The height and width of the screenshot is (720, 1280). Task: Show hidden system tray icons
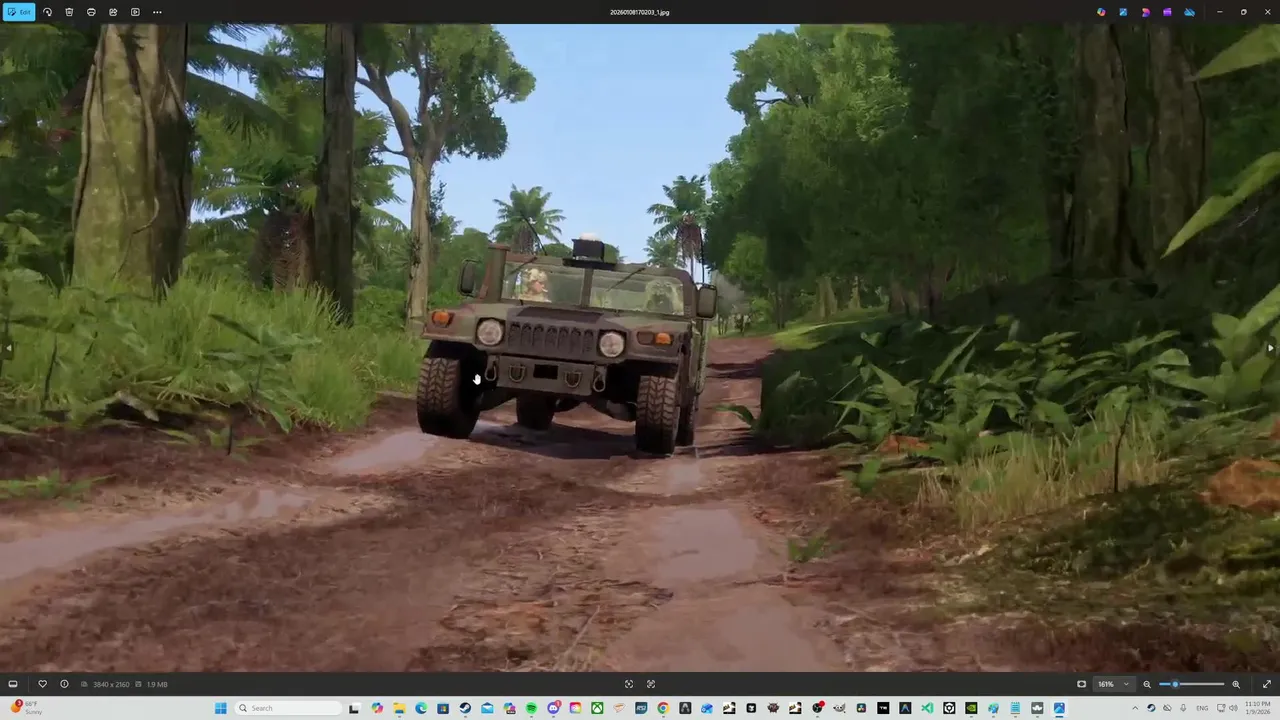click(1135, 708)
